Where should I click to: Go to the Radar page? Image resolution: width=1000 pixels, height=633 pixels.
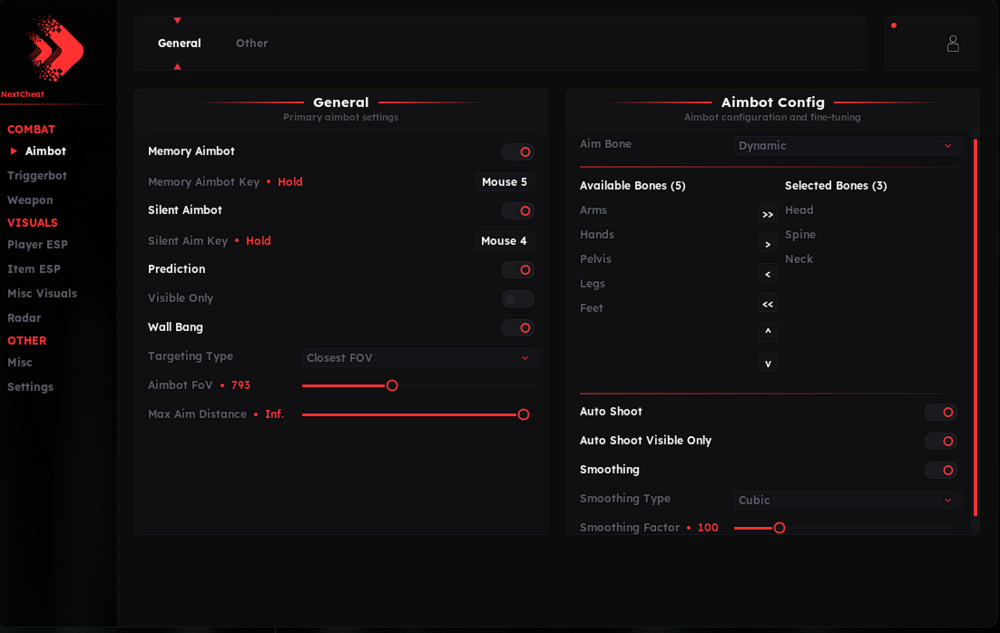(24, 318)
